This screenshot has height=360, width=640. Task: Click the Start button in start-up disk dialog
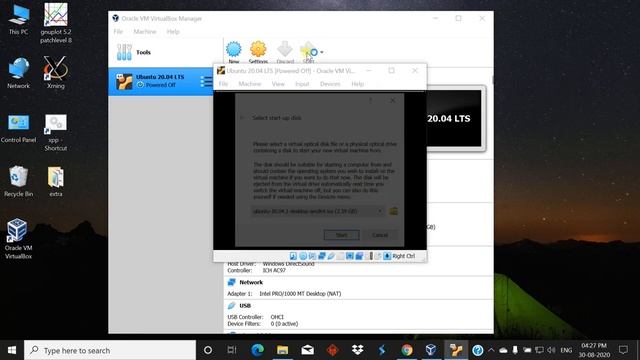coord(342,235)
